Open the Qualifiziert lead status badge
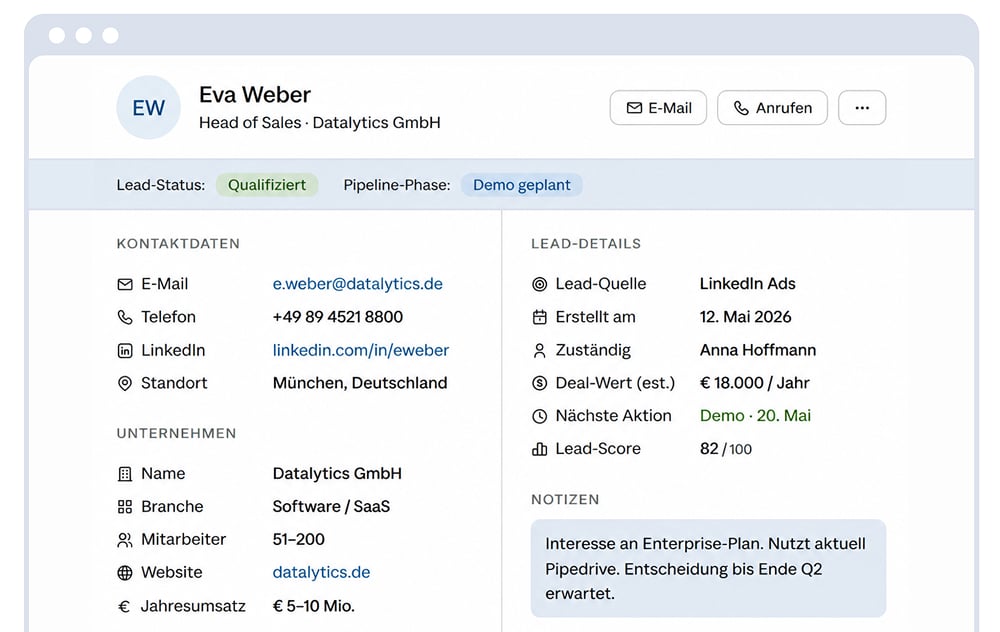This screenshot has height=632, width=1000. 267,185
